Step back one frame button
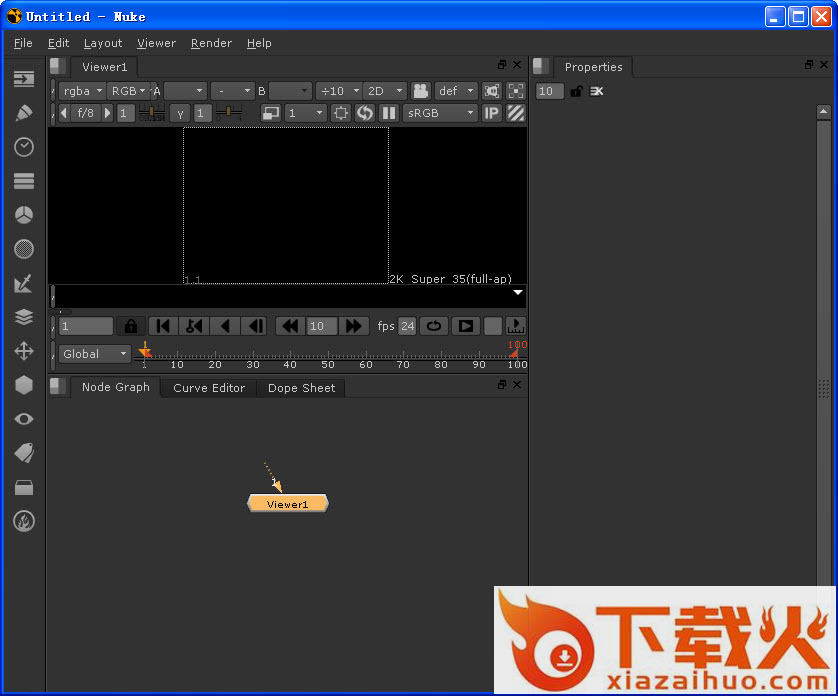Viewport: 838px width, 696px height. point(255,326)
